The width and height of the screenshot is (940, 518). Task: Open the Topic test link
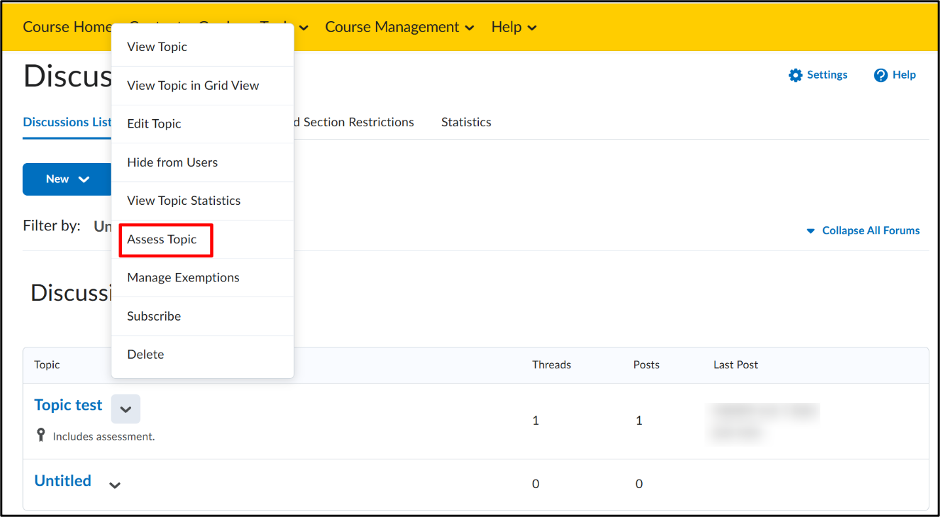tap(68, 405)
